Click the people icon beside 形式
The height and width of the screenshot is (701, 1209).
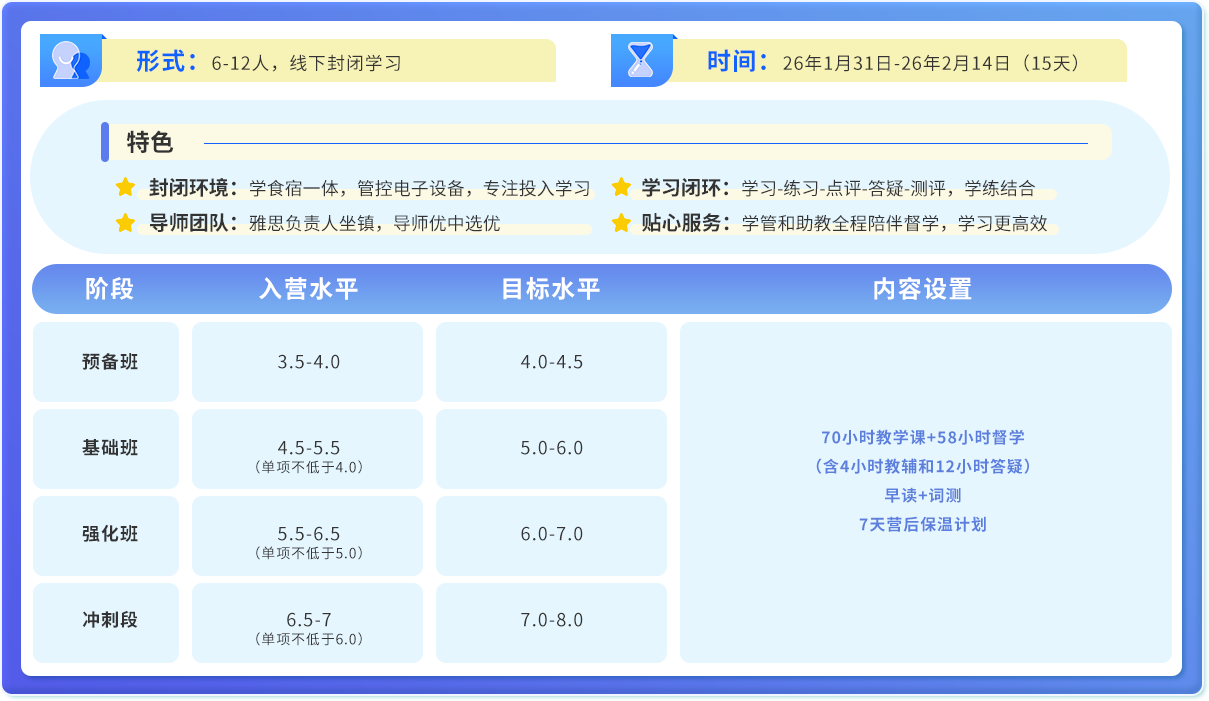(70, 61)
